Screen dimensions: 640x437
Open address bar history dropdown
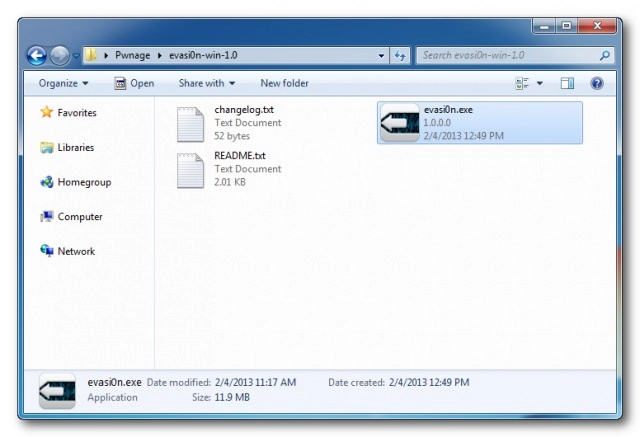(381, 56)
